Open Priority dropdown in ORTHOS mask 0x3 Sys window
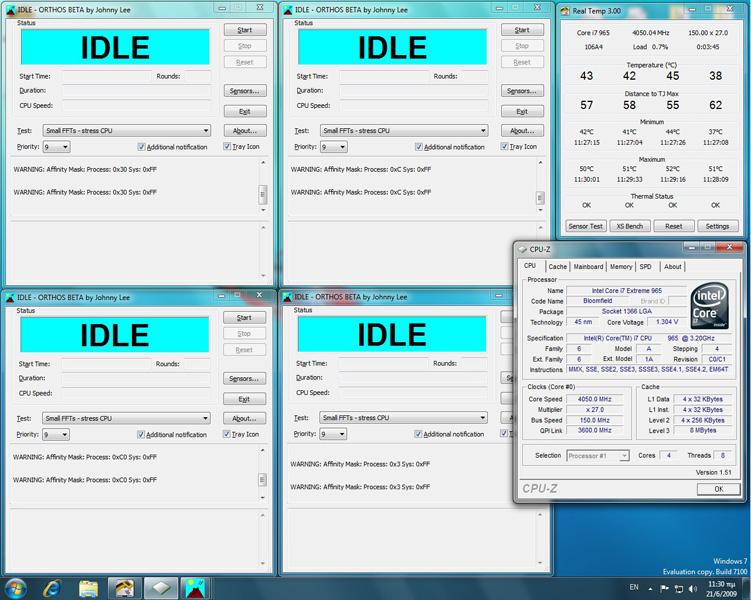Image resolution: width=751 pixels, height=600 pixels. [x=333, y=434]
